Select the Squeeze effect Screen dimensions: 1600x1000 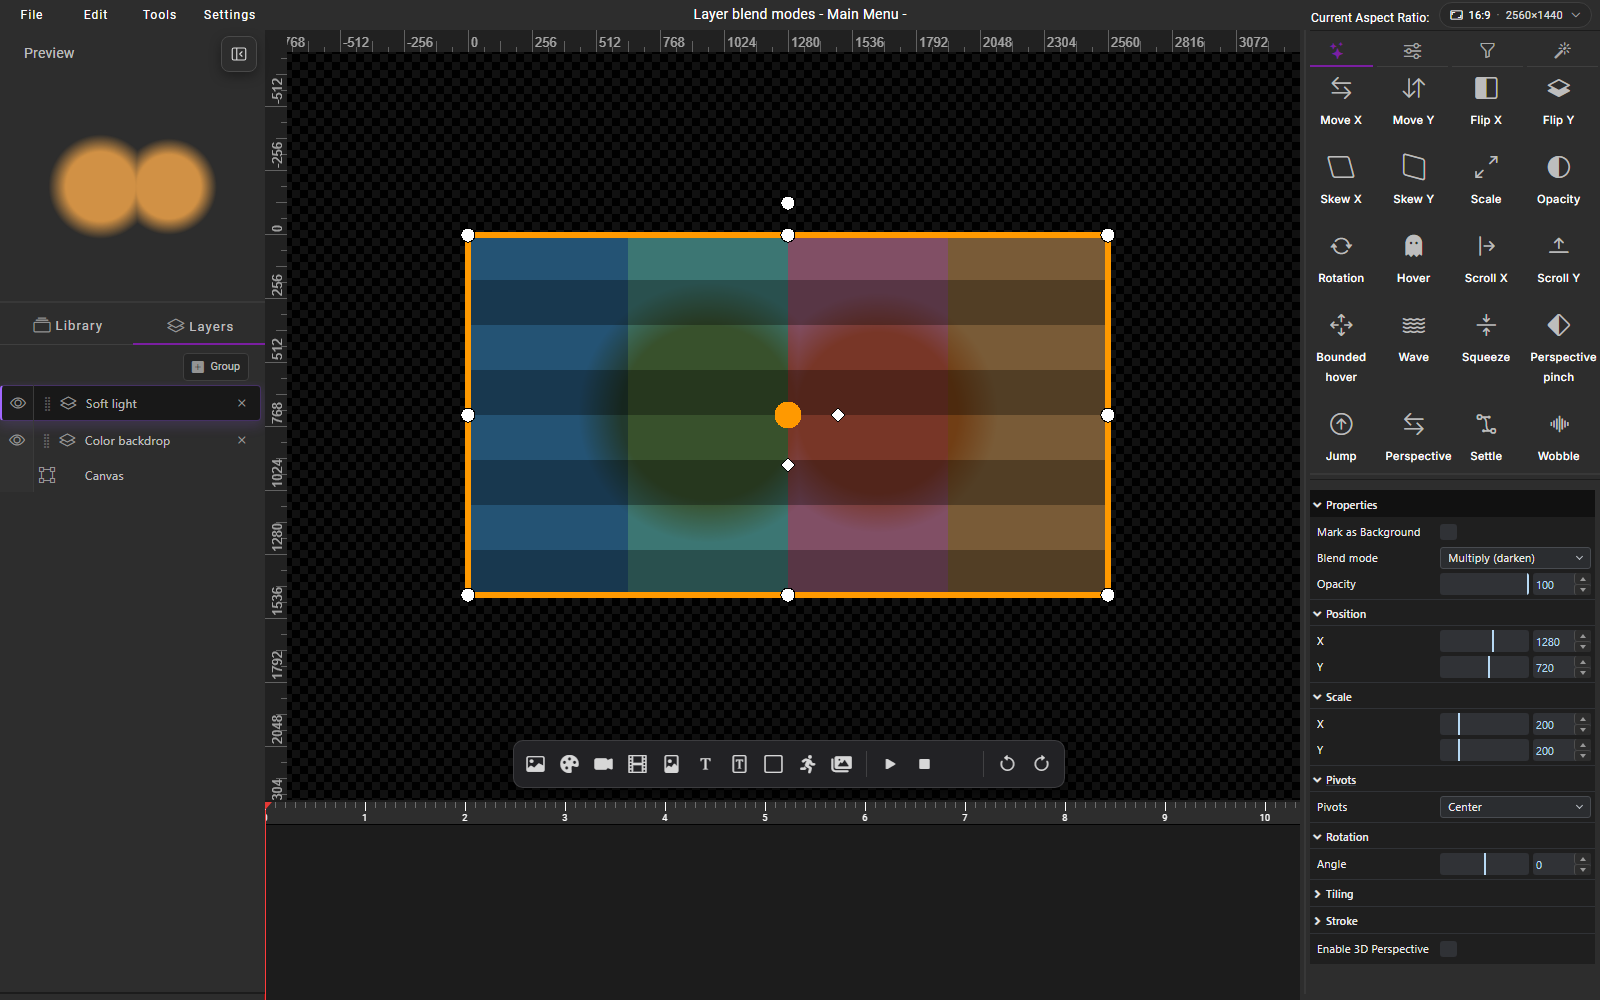click(1486, 338)
